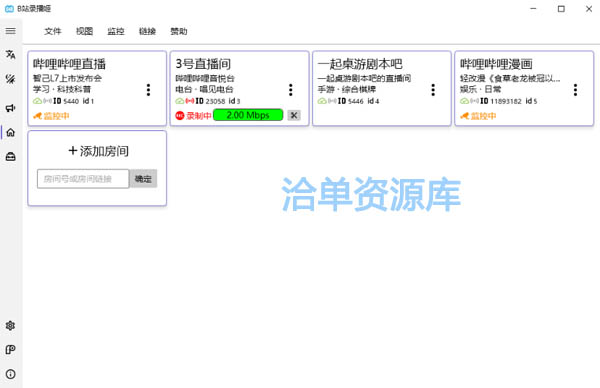Maximize the 录播姬 window
This screenshot has width=600, height=388.
pos(561,8)
